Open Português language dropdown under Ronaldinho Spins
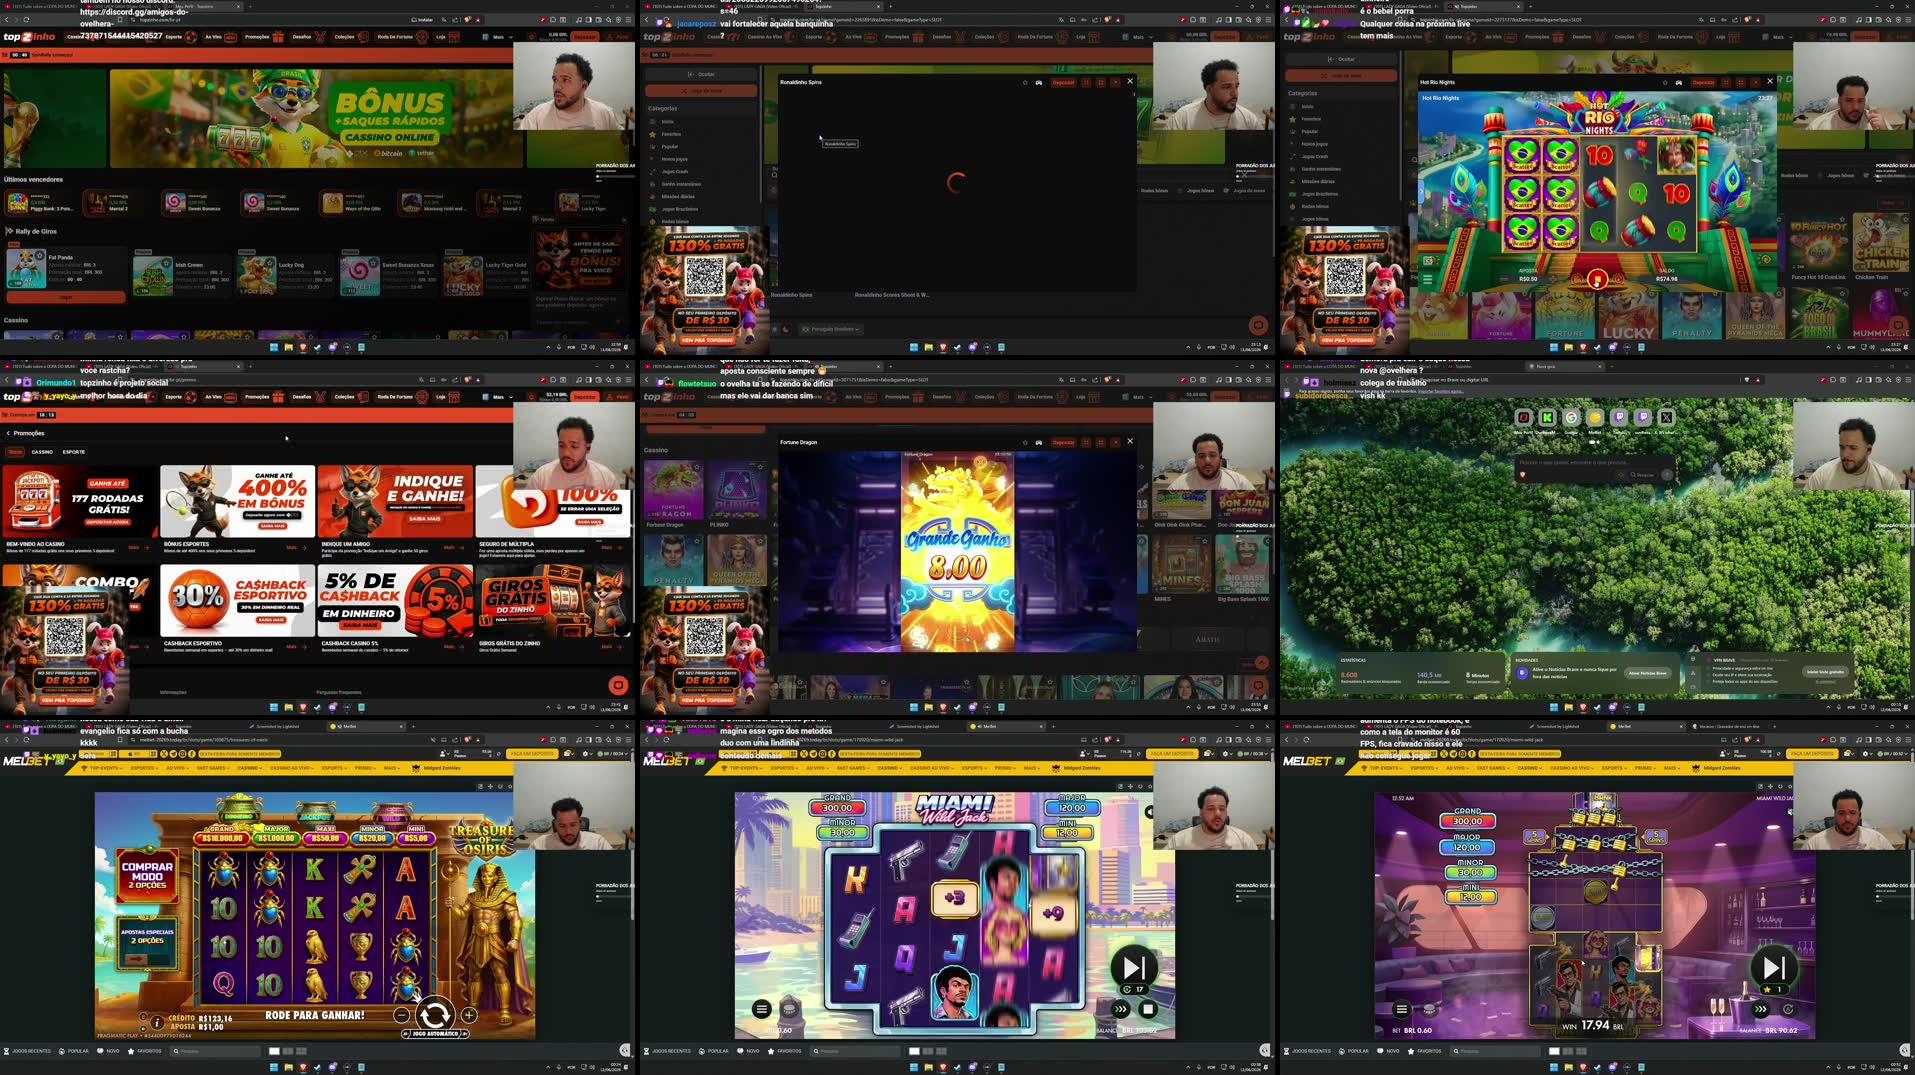The height and width of the screenshot is (1075, 1915). click(x=831, y=329)
